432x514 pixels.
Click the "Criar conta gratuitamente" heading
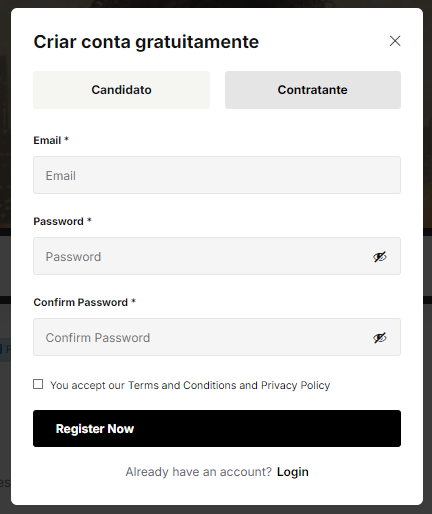click(x=146, y=42)
